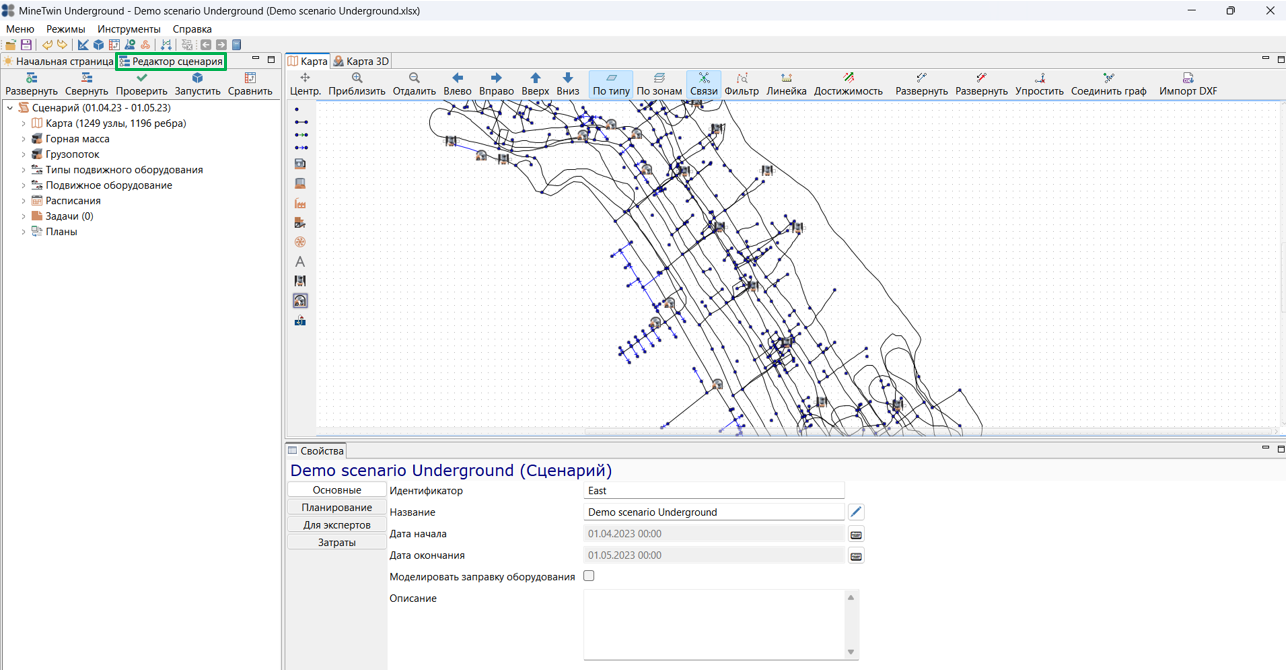Toggle the По типу coloring mode
Viewport: 1286px width, 670px height.
tap(611, 84)
